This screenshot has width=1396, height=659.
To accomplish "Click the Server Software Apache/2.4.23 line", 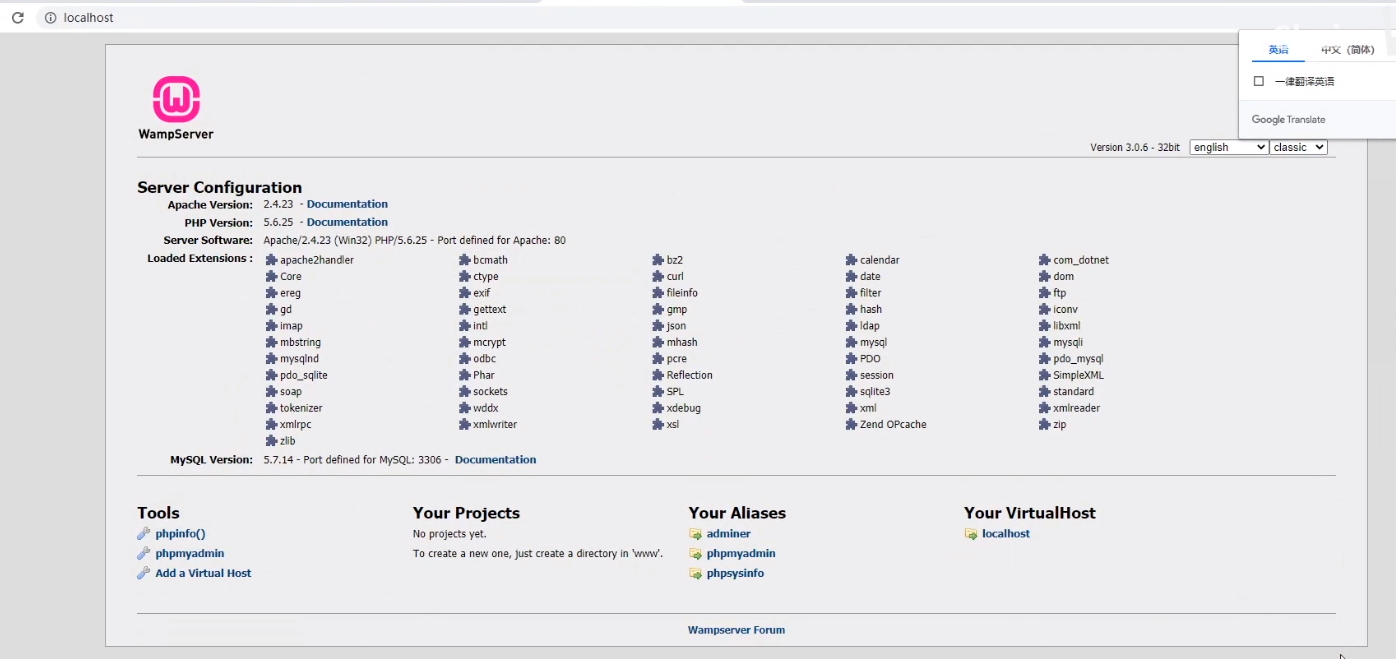I will tap(415, 241).
